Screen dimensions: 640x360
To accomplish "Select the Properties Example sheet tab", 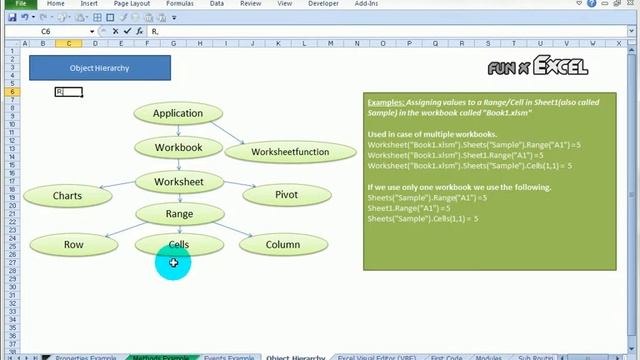I will point(86,357).
